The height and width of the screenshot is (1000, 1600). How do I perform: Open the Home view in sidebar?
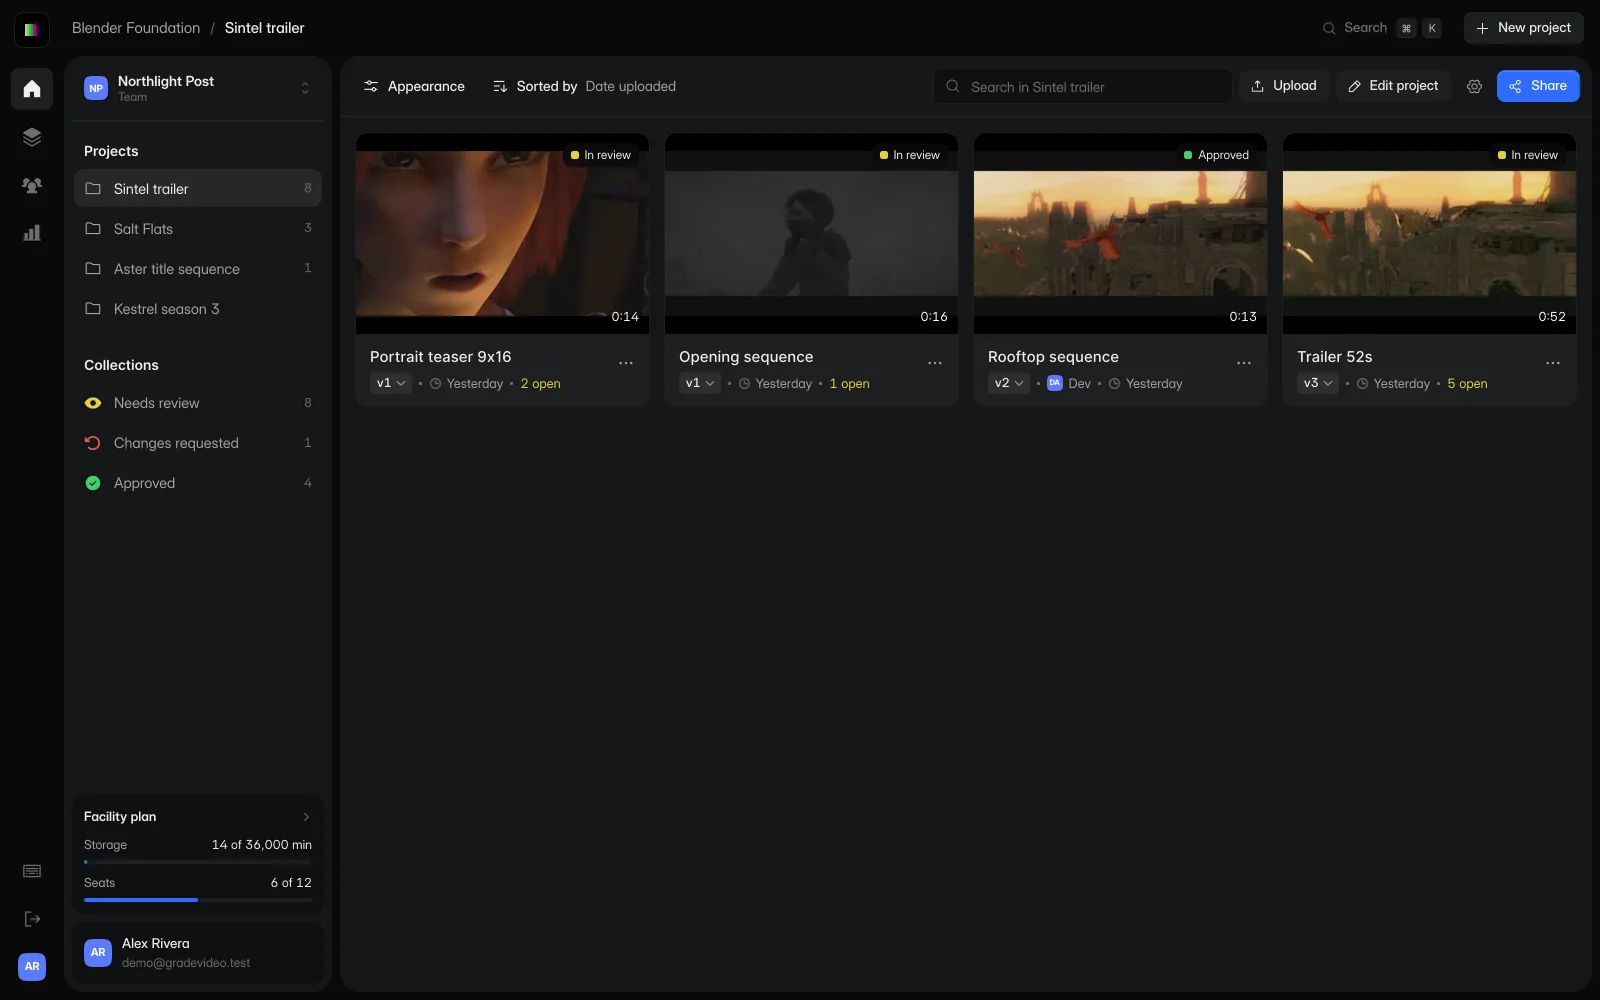[32, 89]
